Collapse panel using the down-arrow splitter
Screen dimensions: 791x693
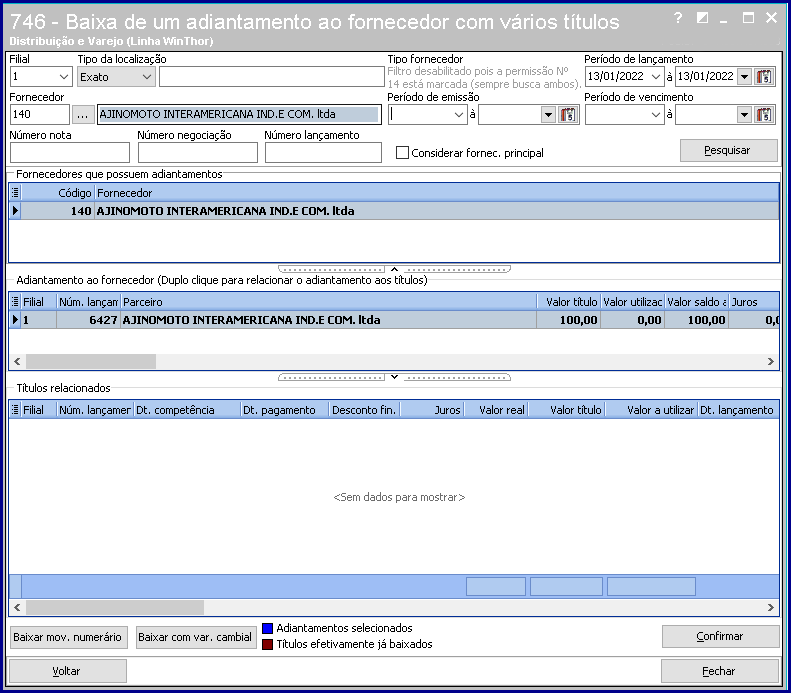click(x=394, y=377)
